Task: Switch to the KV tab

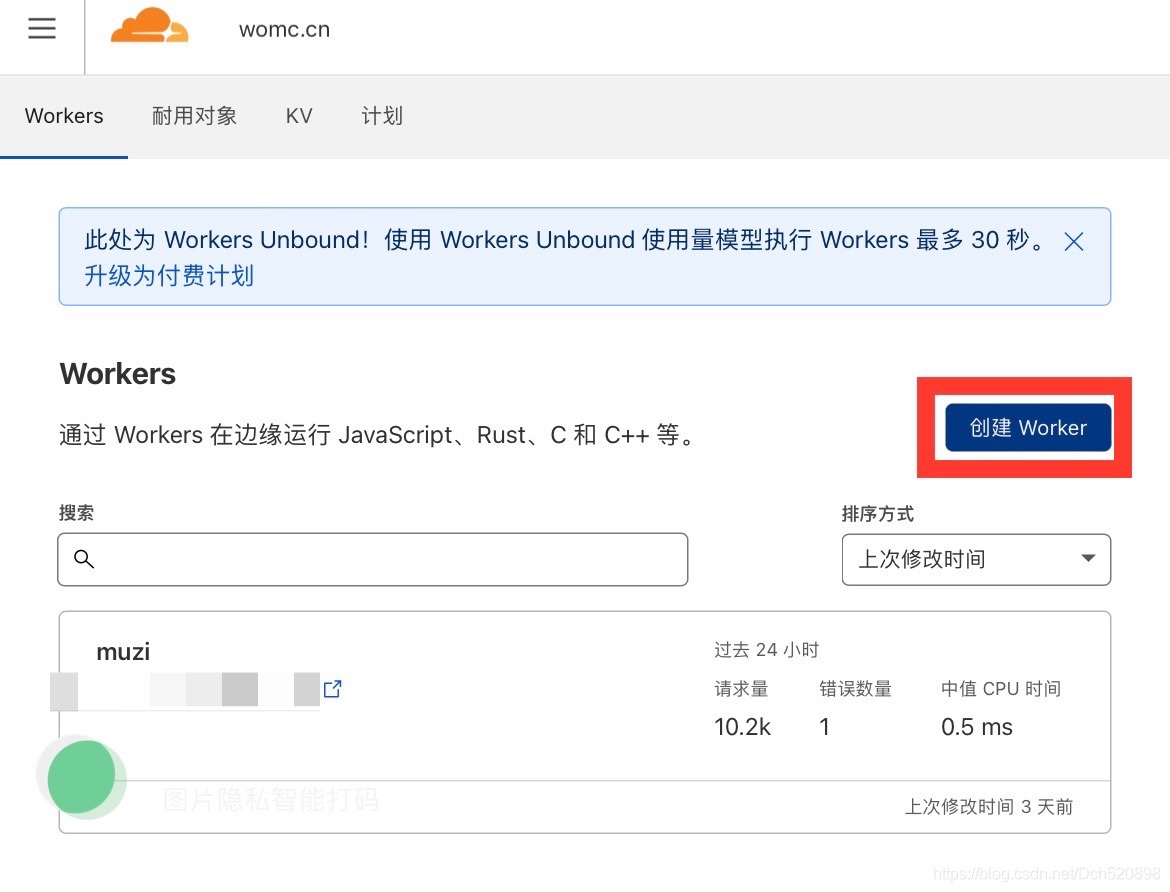Action: click(298, 116)
